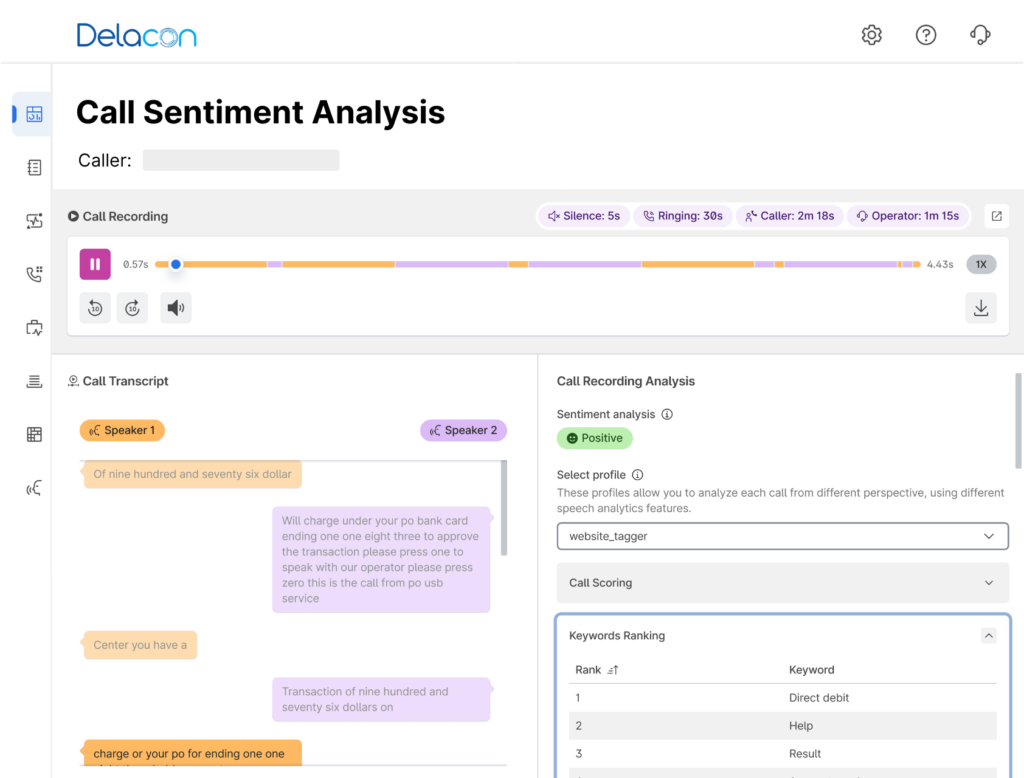Pause the call recording playback
The height and width of the screenshot is (778, 1024).
(x=95, y=264)
